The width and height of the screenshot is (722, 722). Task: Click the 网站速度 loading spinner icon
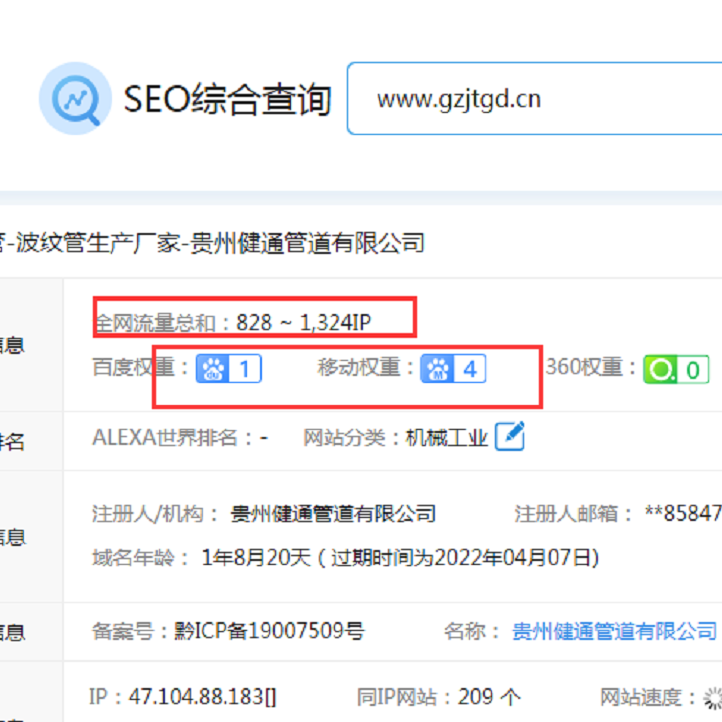pos(713,698)
